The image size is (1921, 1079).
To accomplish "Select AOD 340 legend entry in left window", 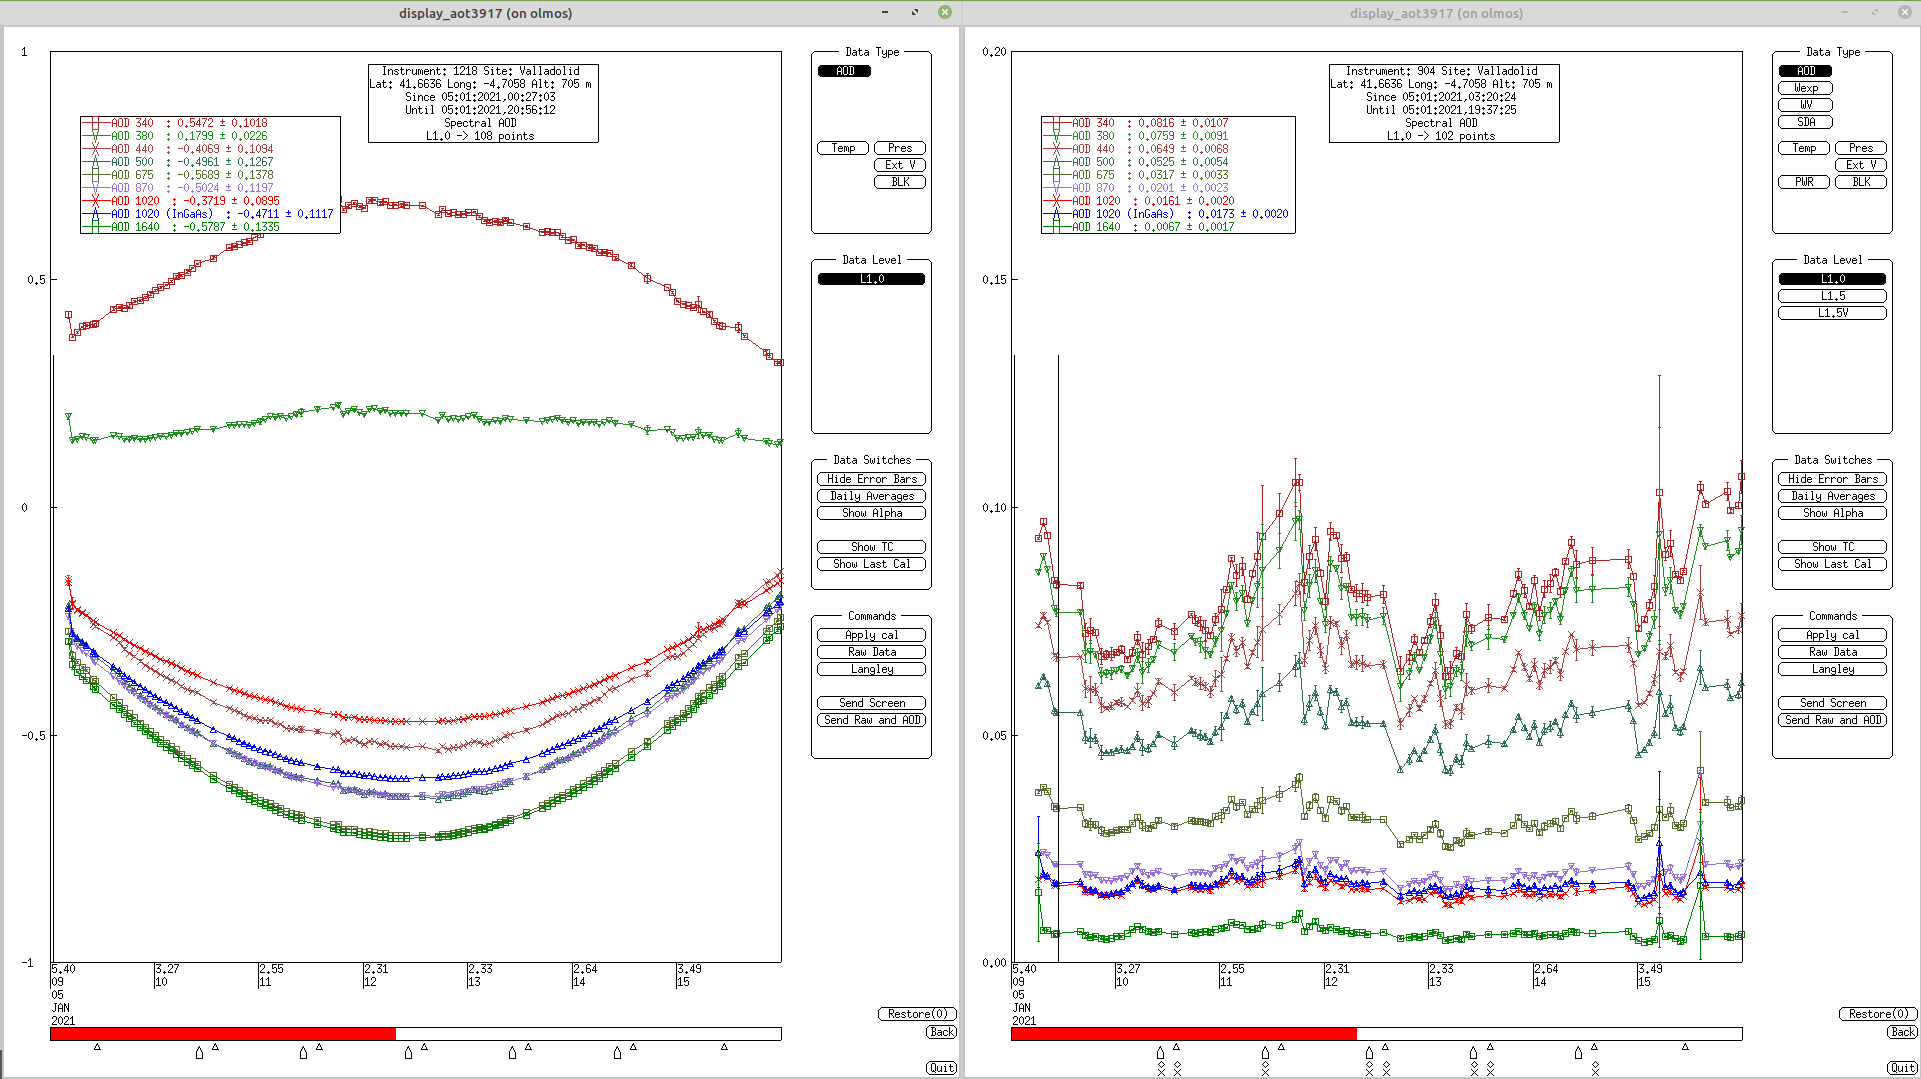I will tap(175, 123).
